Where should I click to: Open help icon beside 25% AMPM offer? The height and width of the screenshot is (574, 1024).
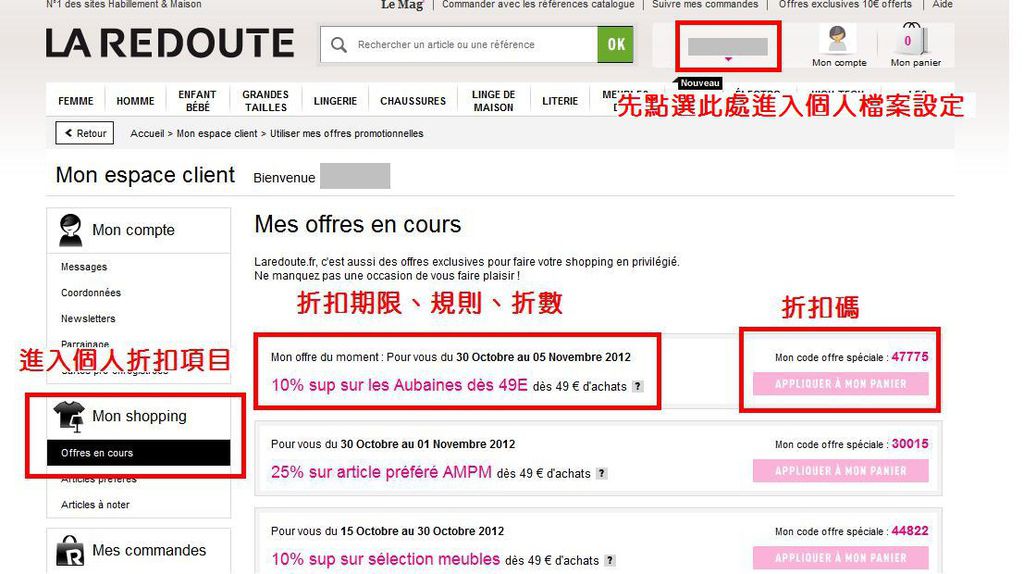(601, 473)
